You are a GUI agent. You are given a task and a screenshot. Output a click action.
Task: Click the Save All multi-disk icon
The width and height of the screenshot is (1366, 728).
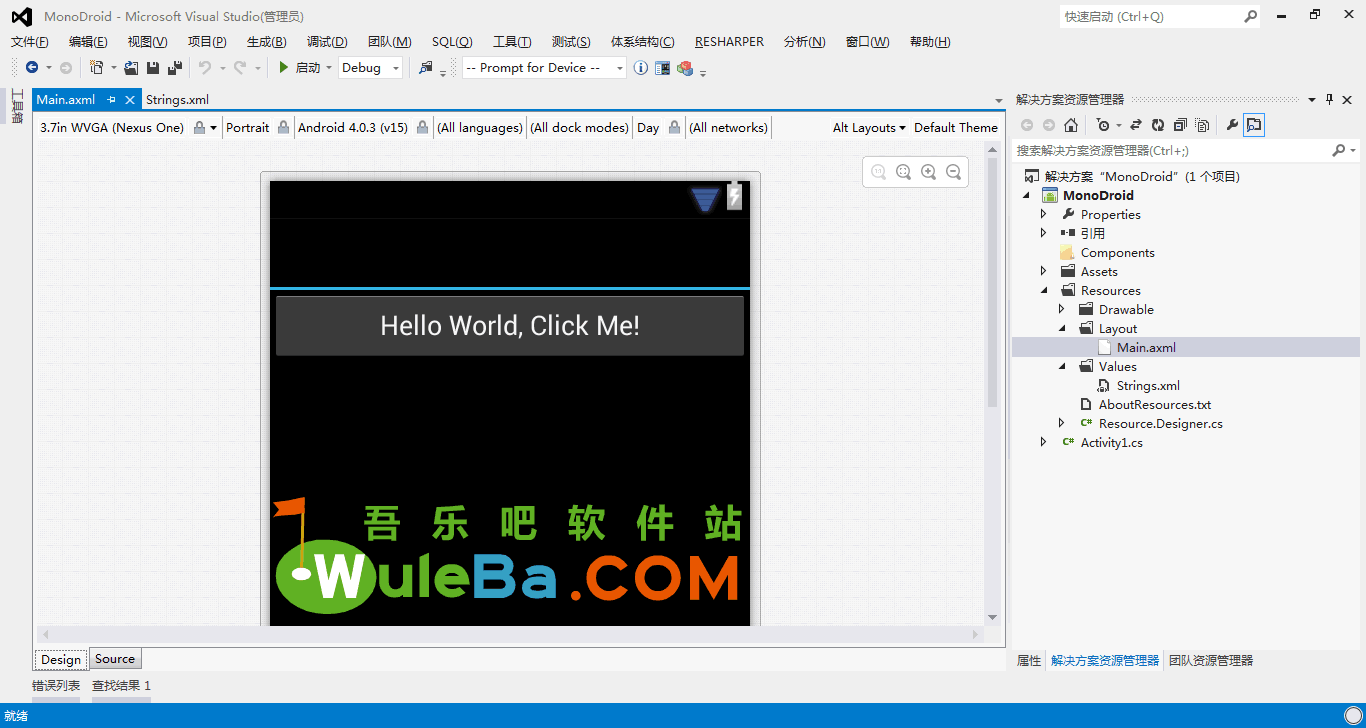(175, 67)
